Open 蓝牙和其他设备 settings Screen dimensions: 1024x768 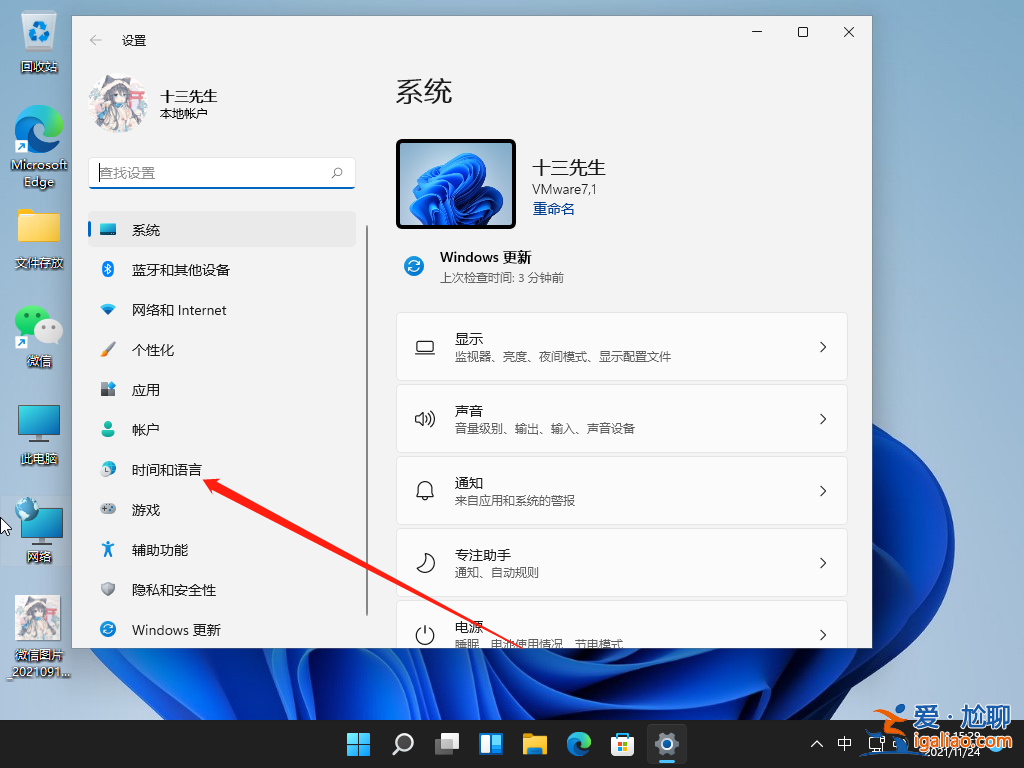click(180, 270)
